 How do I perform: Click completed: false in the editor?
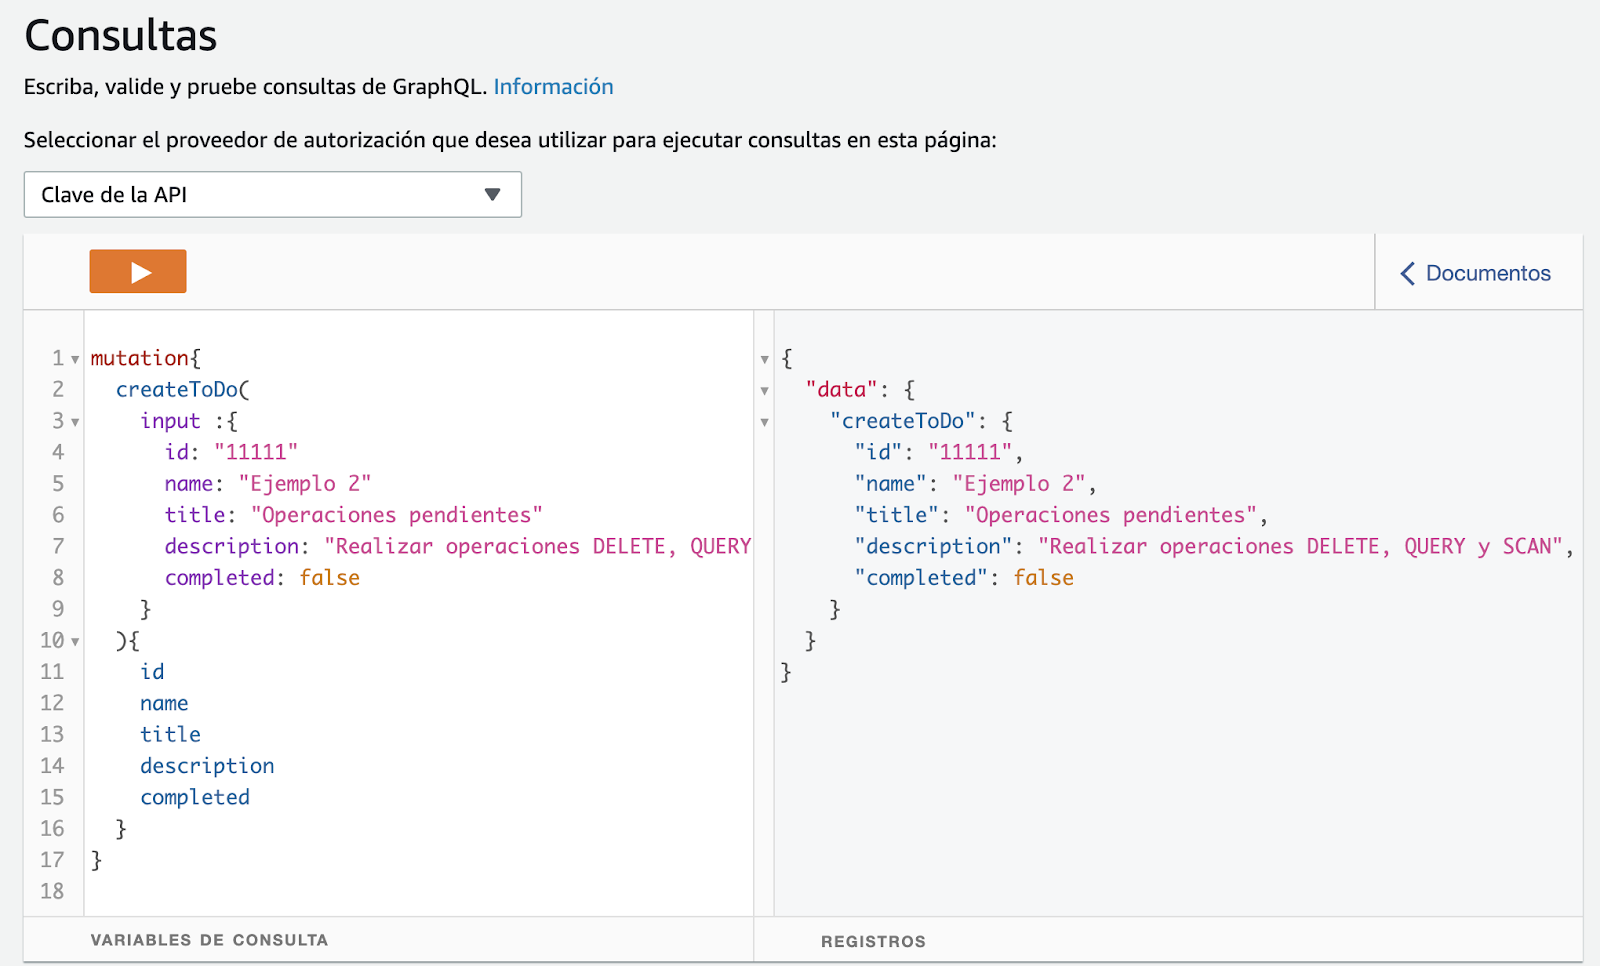[x=262, y=578]
